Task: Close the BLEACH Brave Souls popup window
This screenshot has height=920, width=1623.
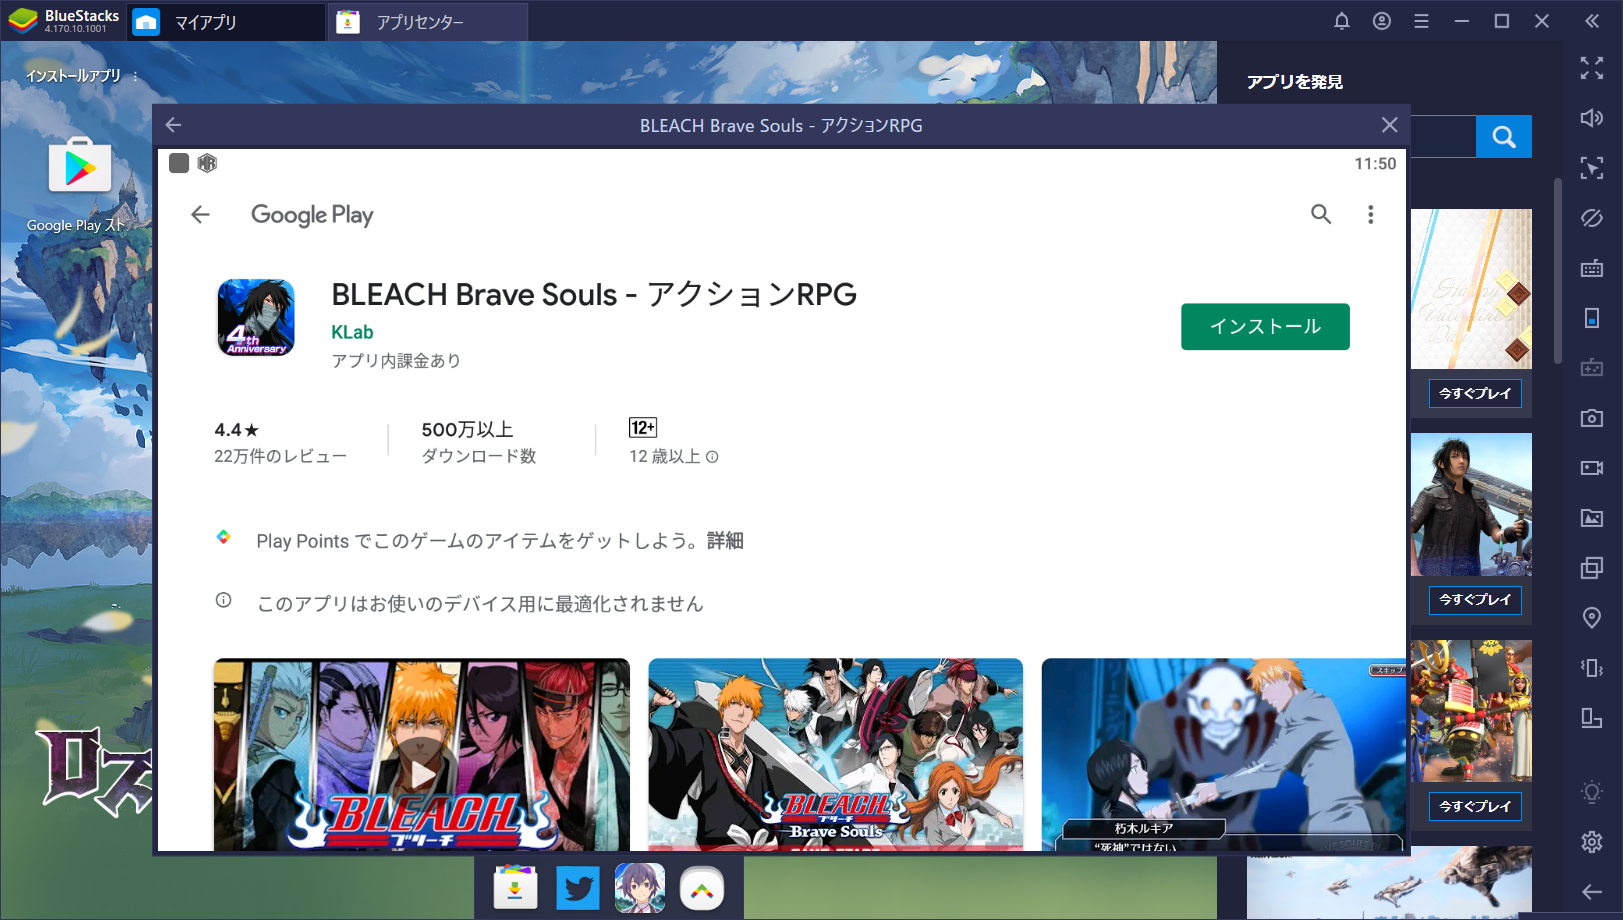Action: coord(1389,125)
